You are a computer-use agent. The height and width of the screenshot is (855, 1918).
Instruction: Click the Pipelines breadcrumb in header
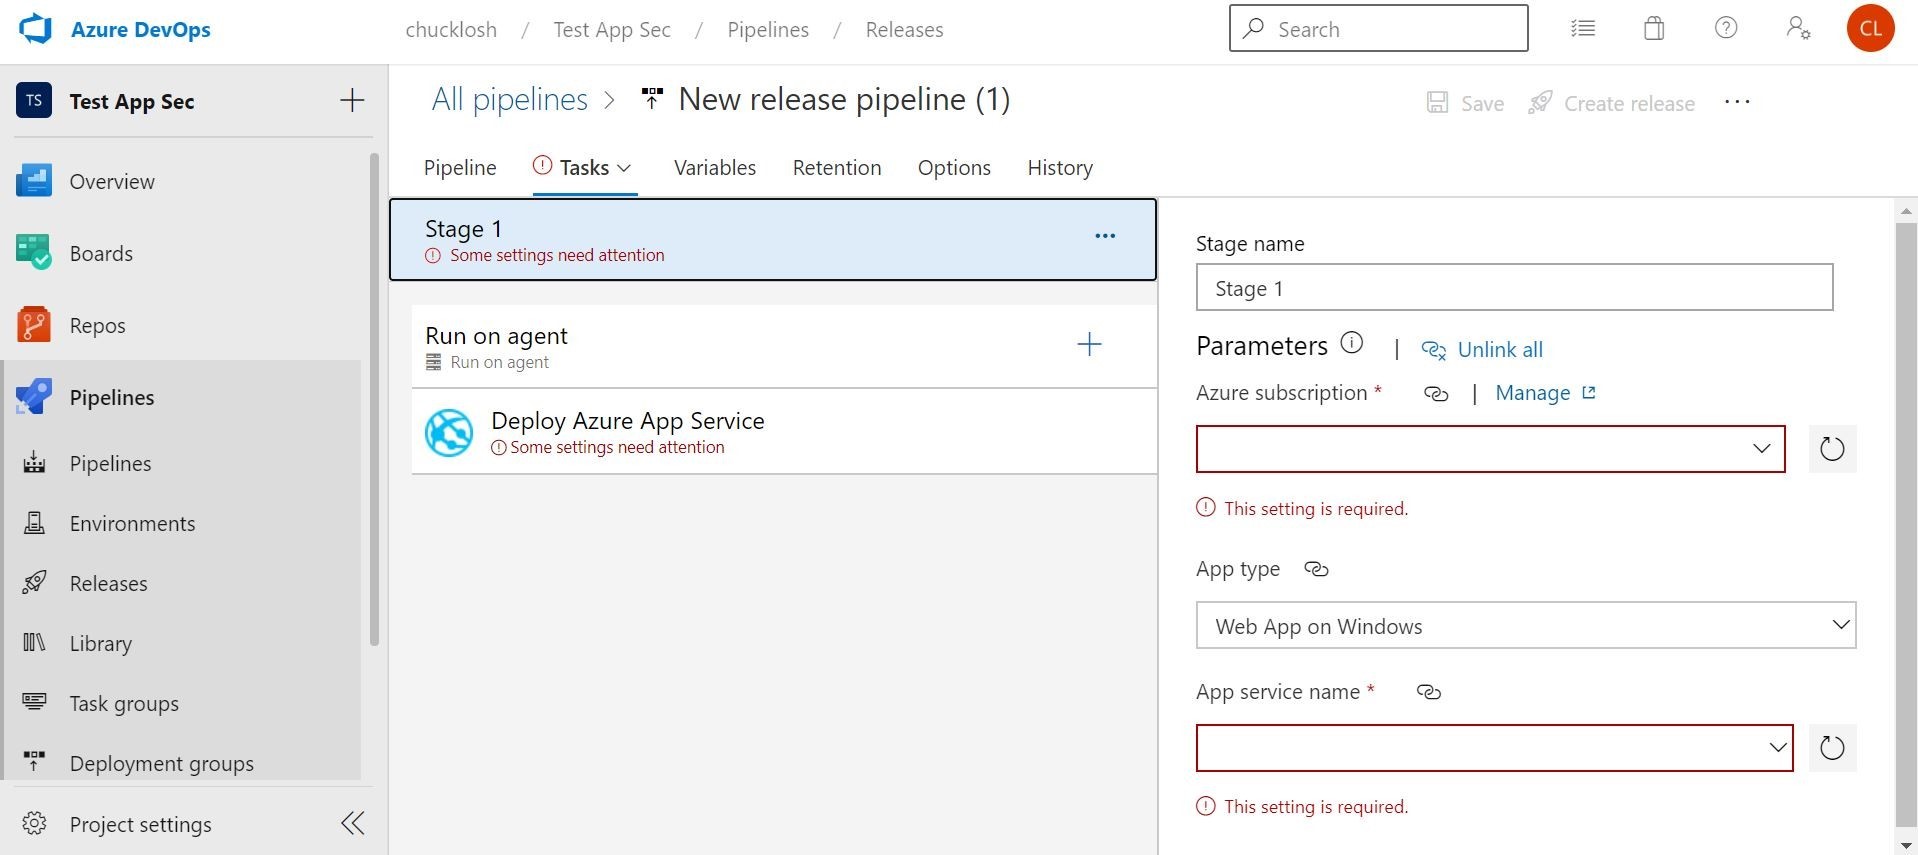click(x=768, y=29)
